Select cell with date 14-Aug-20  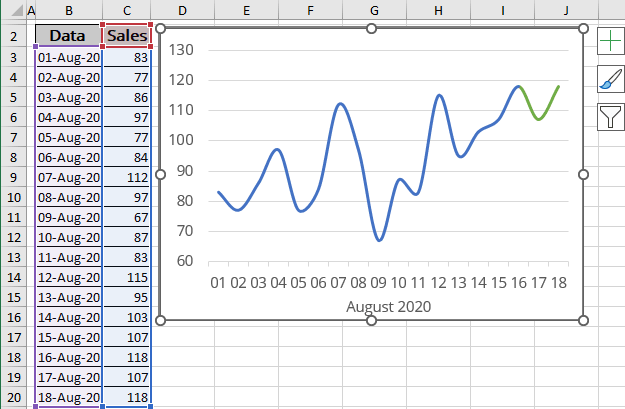point(69,317)
